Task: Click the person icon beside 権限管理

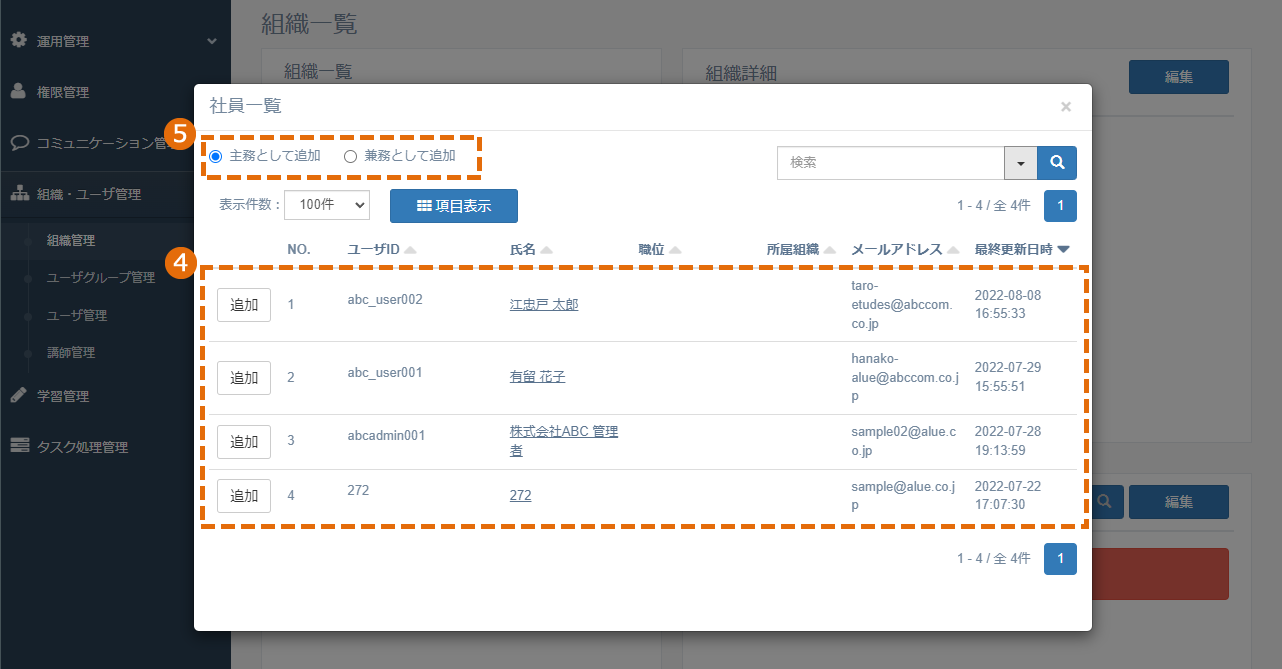Action: (18, 91)
